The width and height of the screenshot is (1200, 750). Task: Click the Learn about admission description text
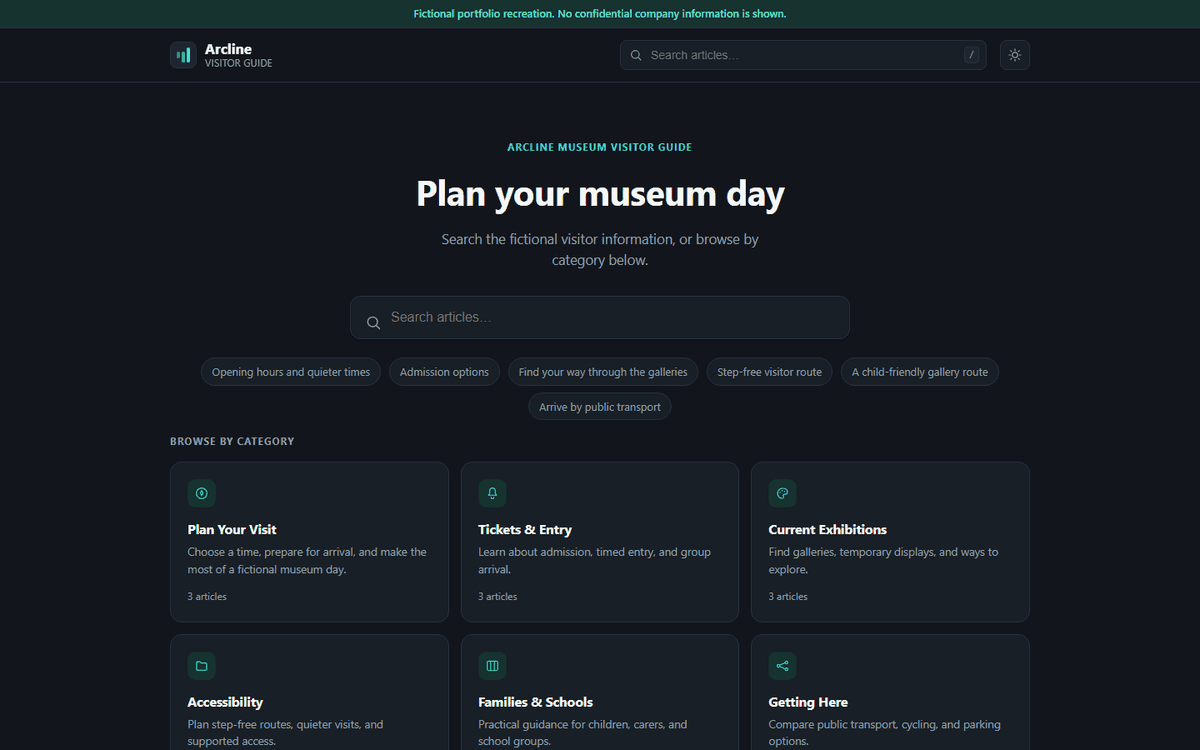[x=594, y=561]
